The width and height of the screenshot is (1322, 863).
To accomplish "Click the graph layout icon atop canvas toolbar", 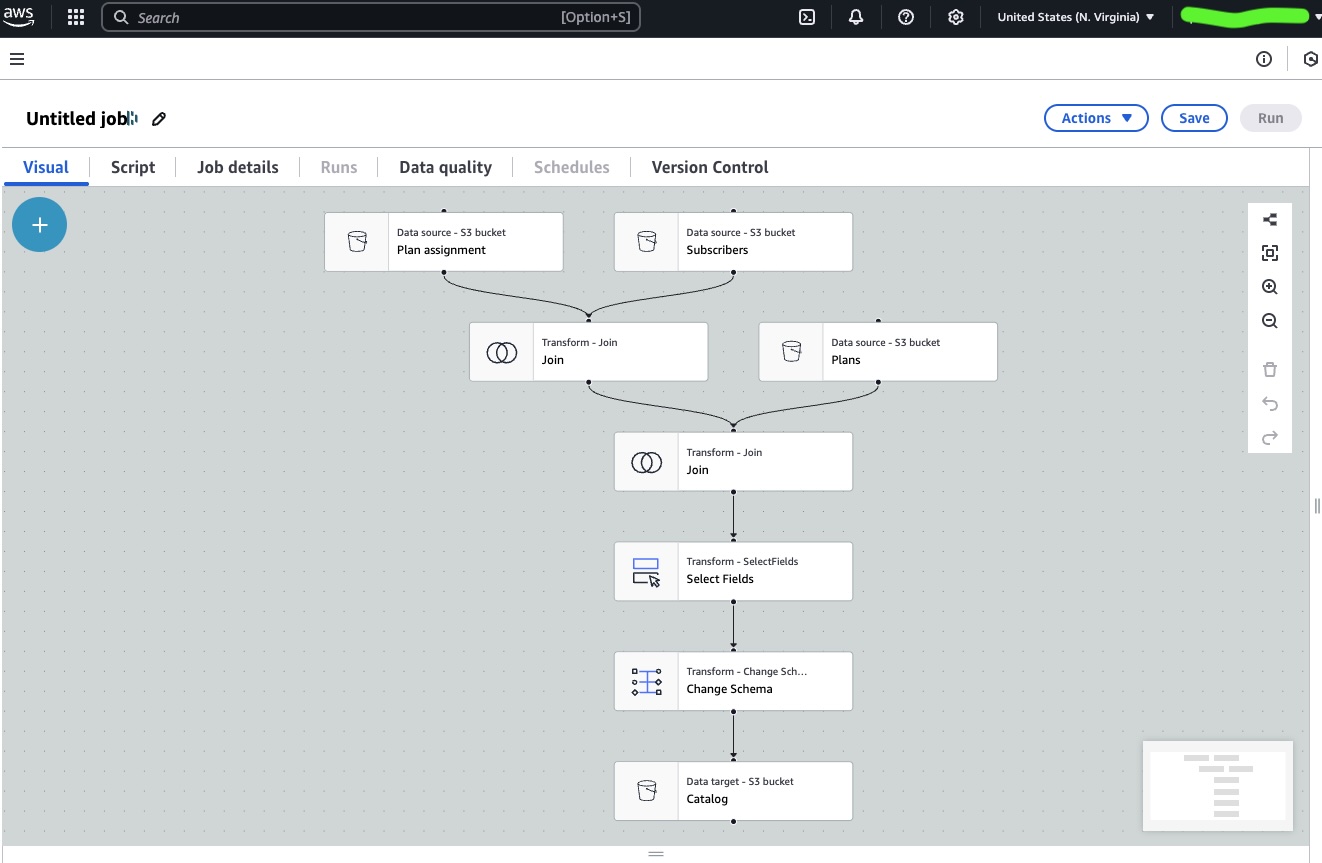I will click(1269, 219).
